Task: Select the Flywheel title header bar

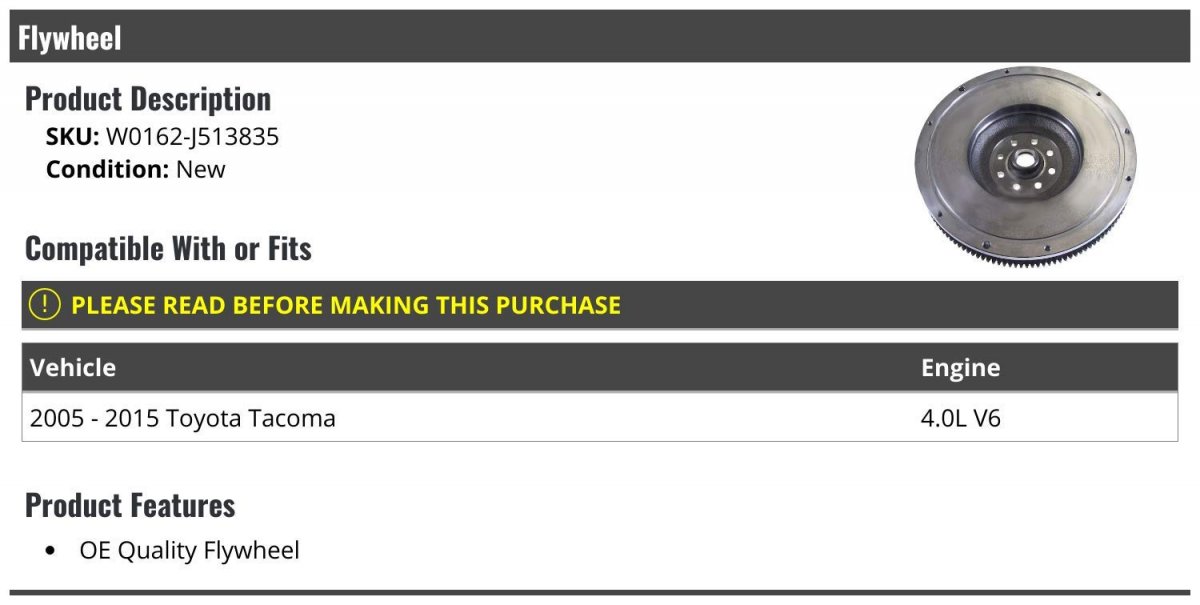Action: [x=600, y=37]
